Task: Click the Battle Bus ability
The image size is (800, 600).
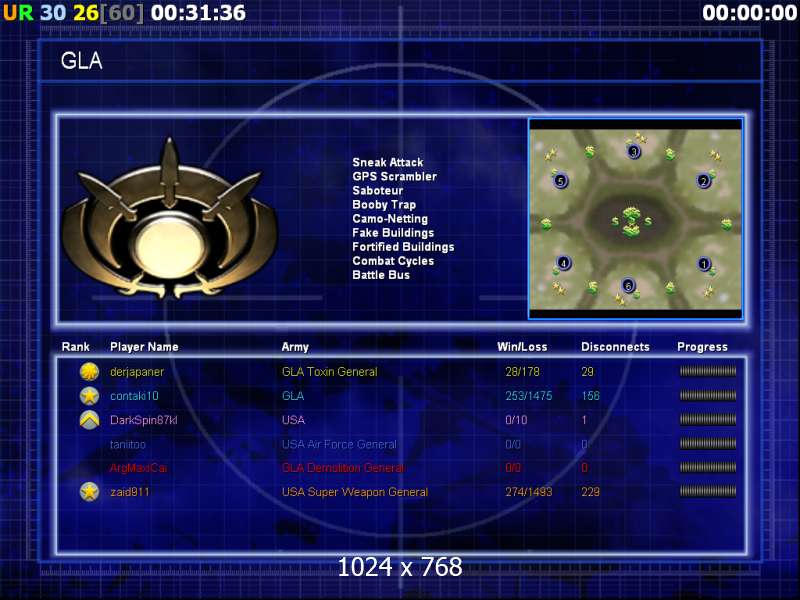Action: point(381,275)
